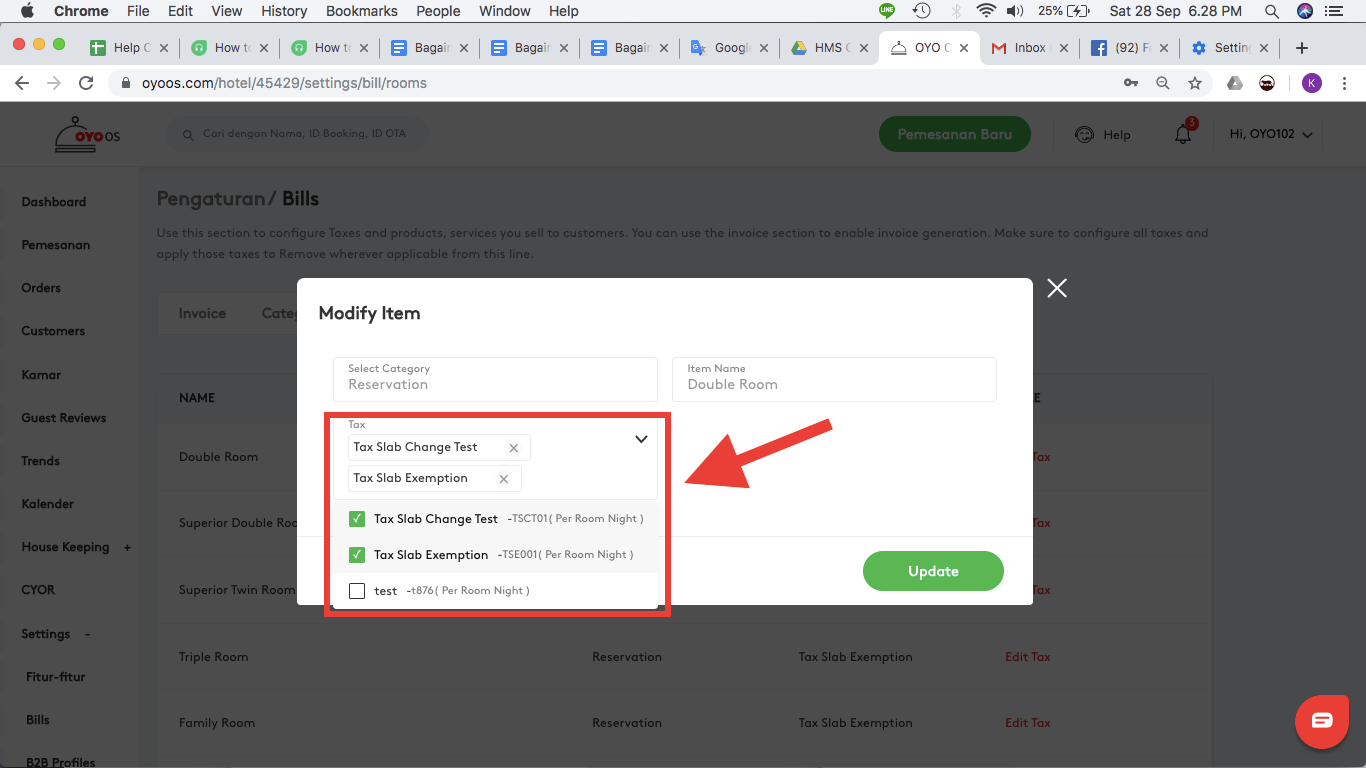Viewport: 1366px width, 768px height.
Task: Click the volume icon in menu bar
Action: click(x=1016, y=11)
